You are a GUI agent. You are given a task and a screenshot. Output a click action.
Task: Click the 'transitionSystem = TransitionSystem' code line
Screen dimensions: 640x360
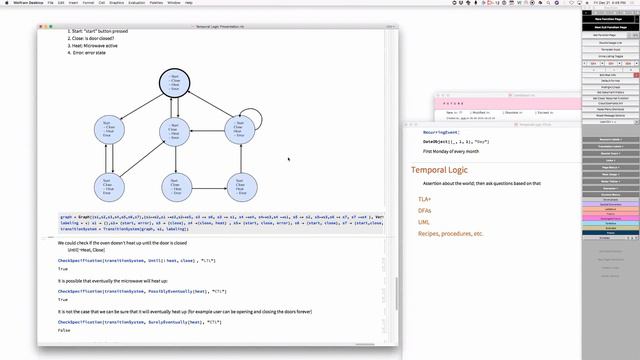pyautogui.click(x=124, y=229)
